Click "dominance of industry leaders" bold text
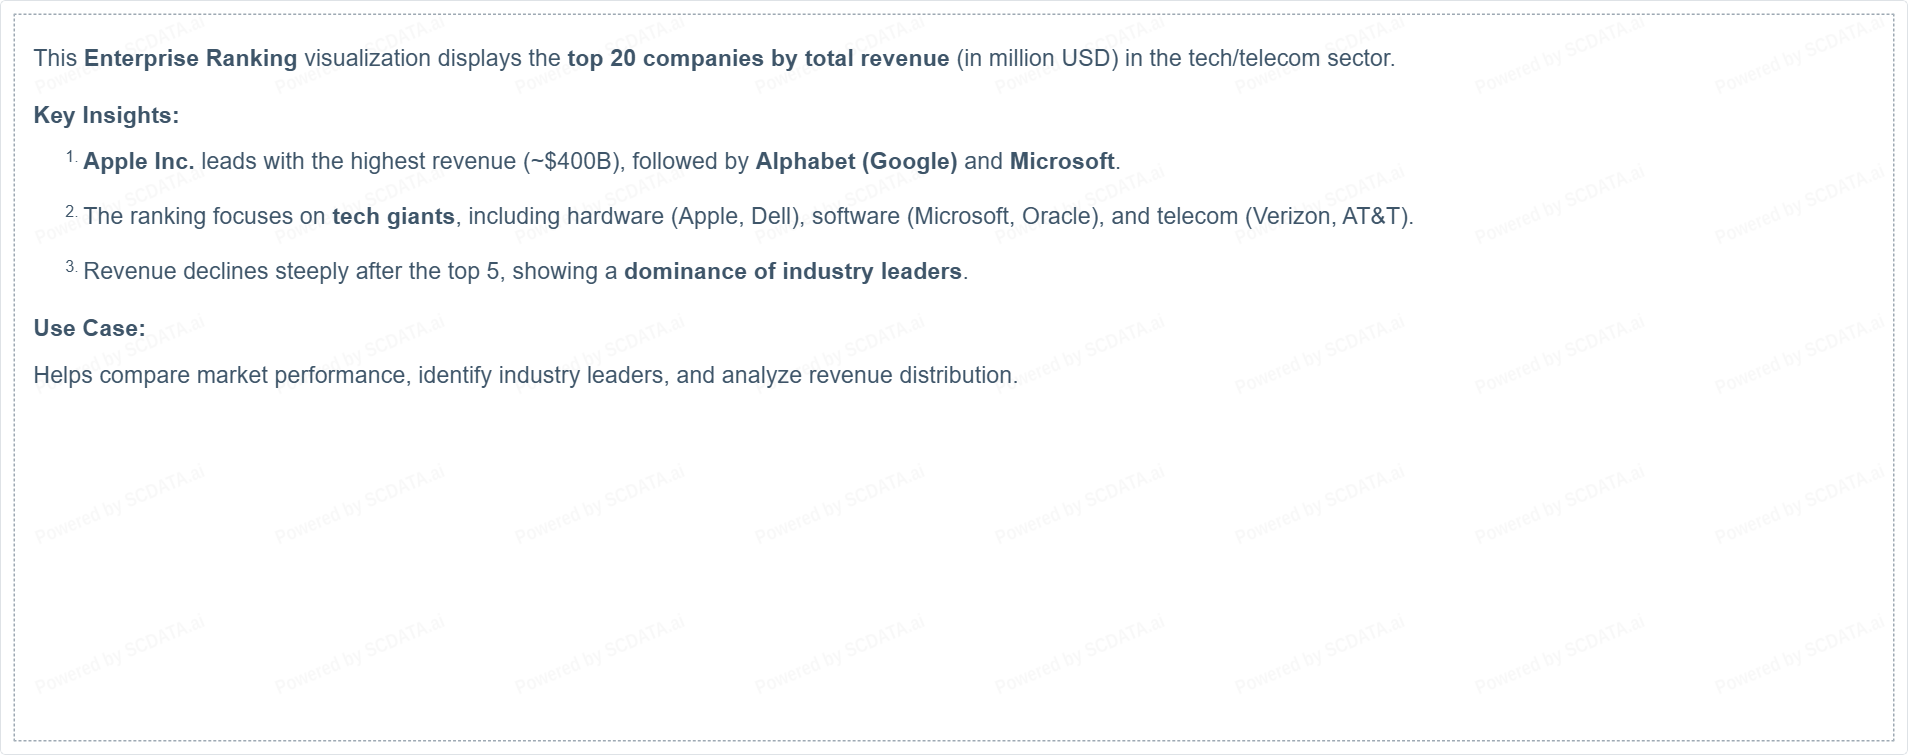This screenshot has height=755, width=1908. [x=793, y=271]
